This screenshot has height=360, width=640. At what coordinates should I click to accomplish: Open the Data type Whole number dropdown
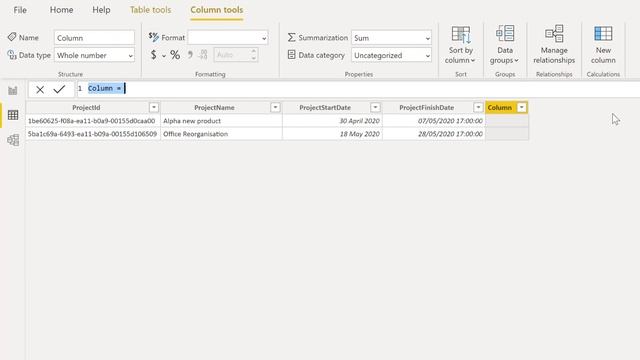pos(94,55)
